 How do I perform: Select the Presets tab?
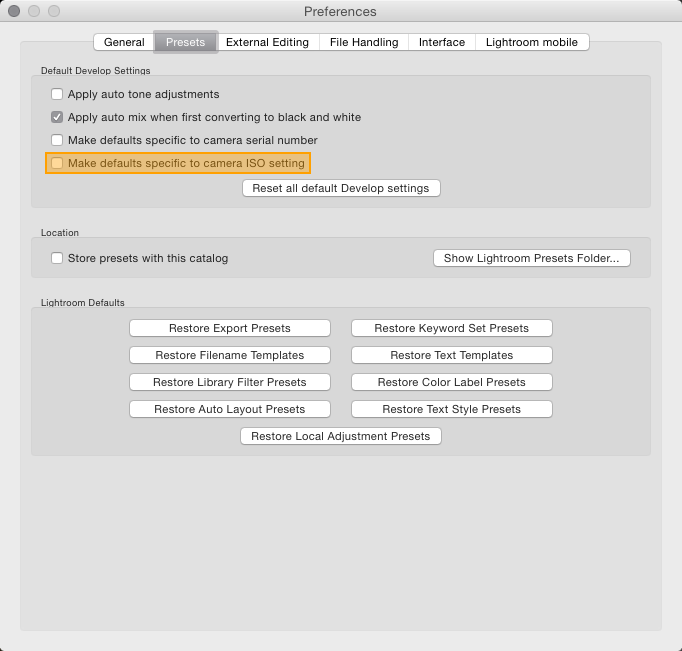tap(185, 42)
